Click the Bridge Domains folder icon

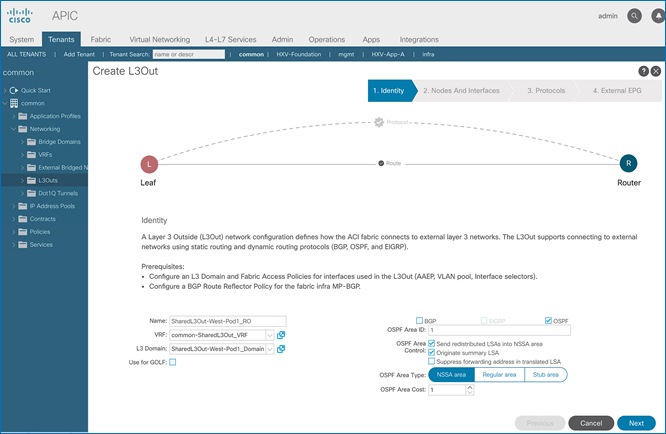coord(31,141)
